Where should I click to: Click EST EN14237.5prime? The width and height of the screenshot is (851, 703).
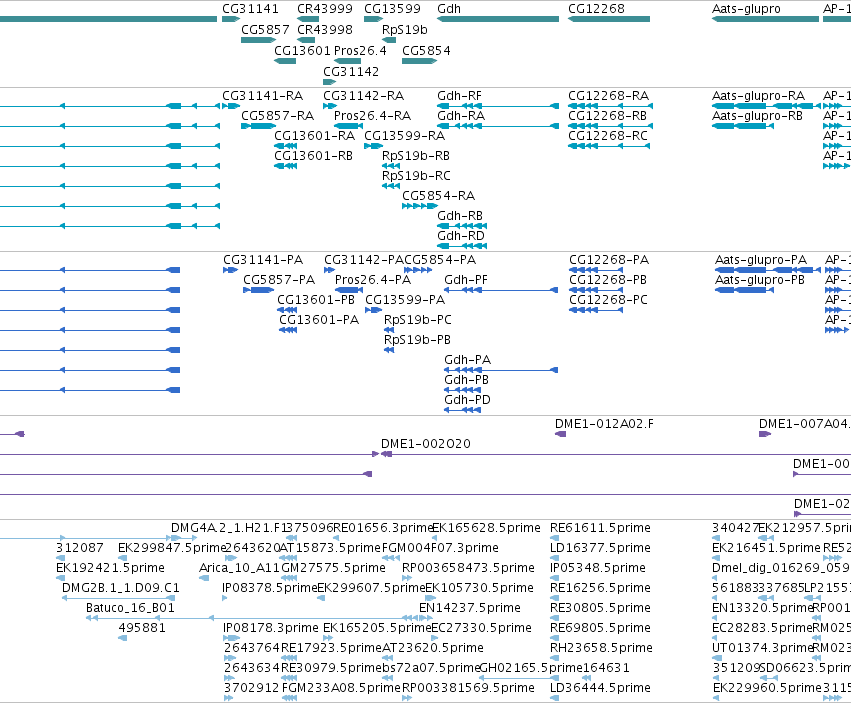coord(426,618)
